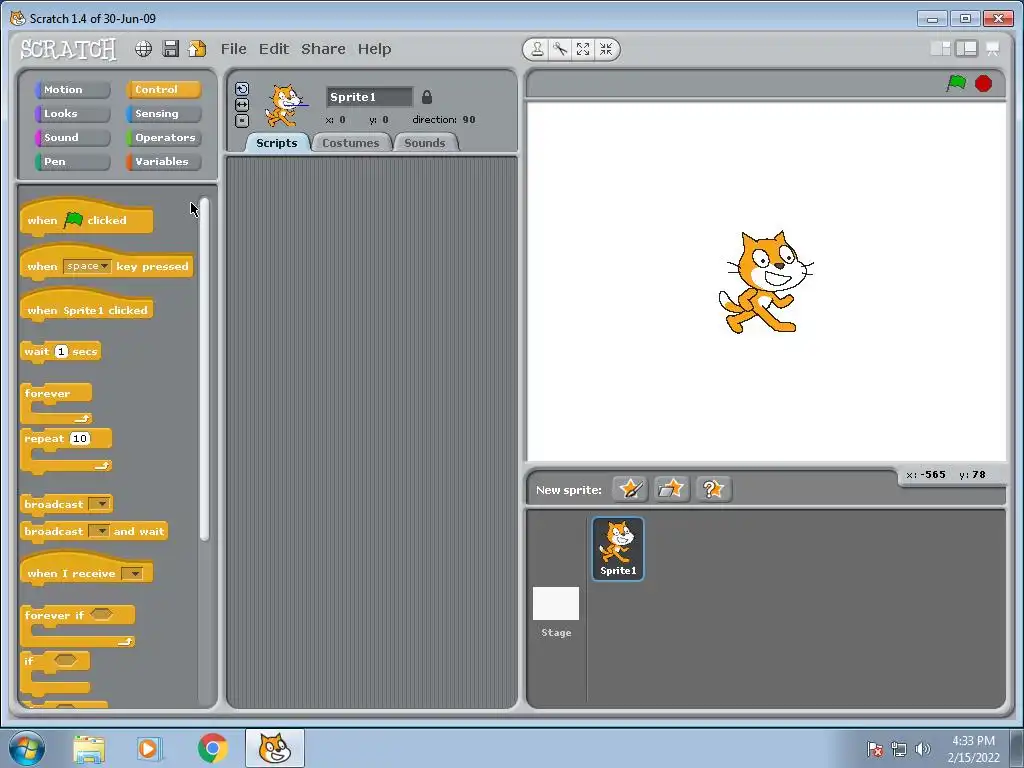Open the Operators blocks category
Viewport: 1024px width, 768px height.
[x=163, y=138]
